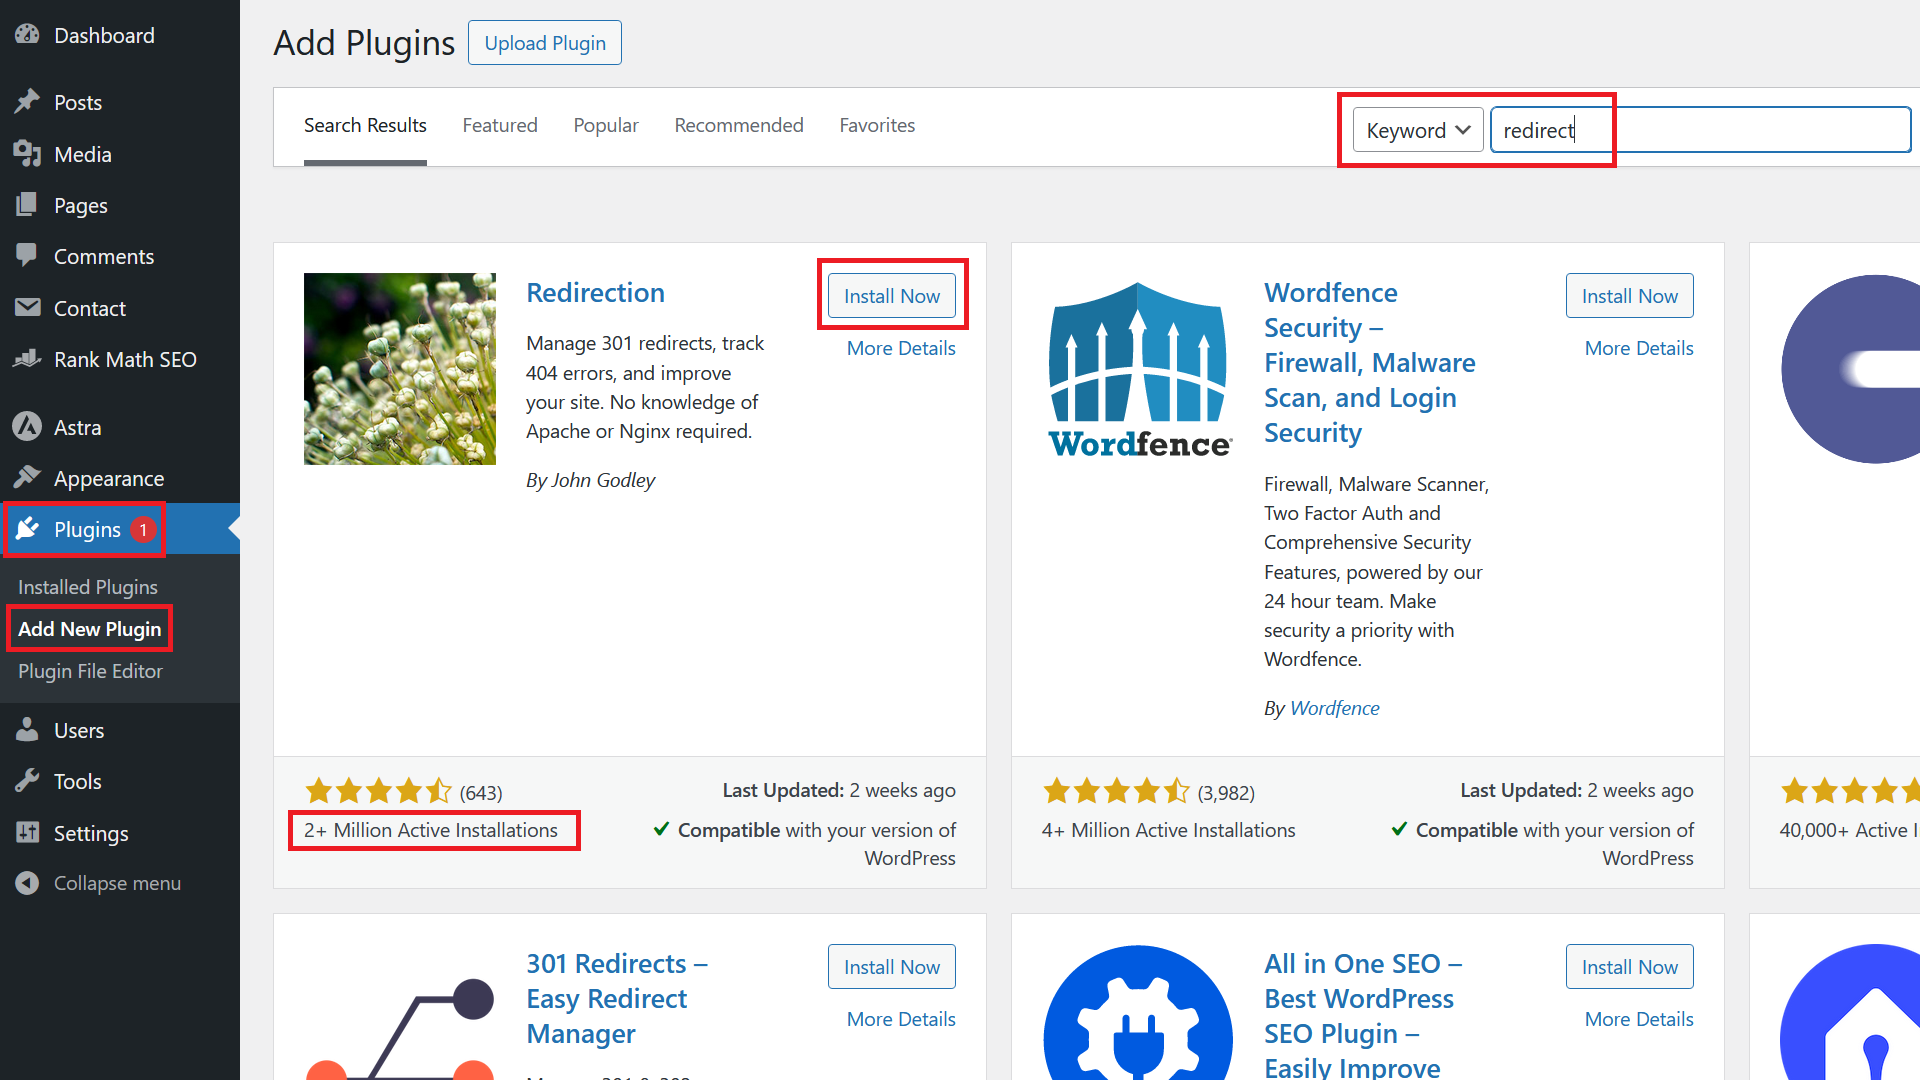1920x1080 pixels.
Task: Click the Redirection plugin thumbnail image
Action: pyautogui.click(x=400, y=368)
